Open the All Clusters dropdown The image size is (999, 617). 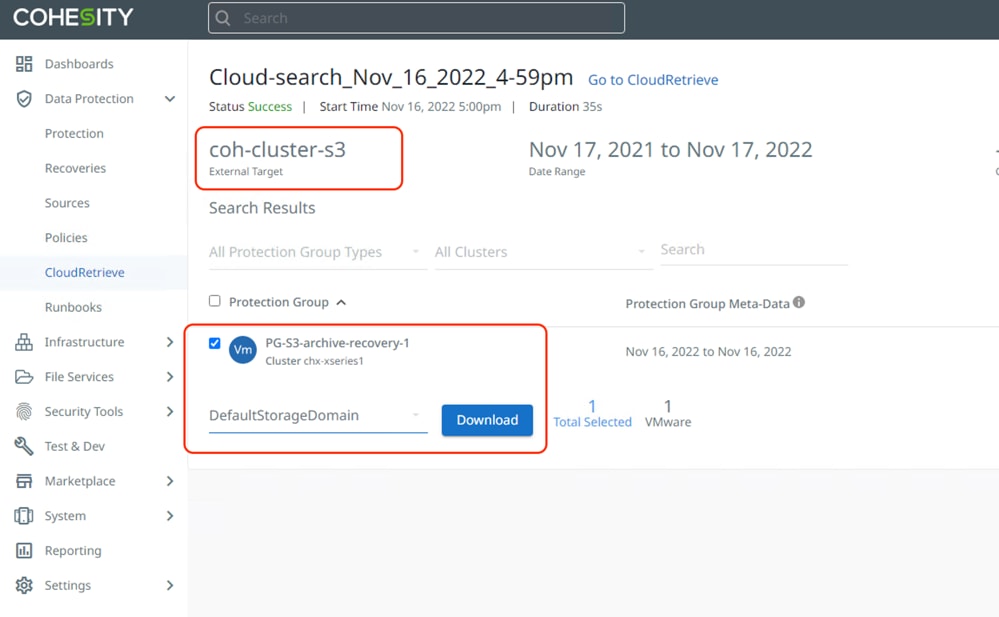543,252
